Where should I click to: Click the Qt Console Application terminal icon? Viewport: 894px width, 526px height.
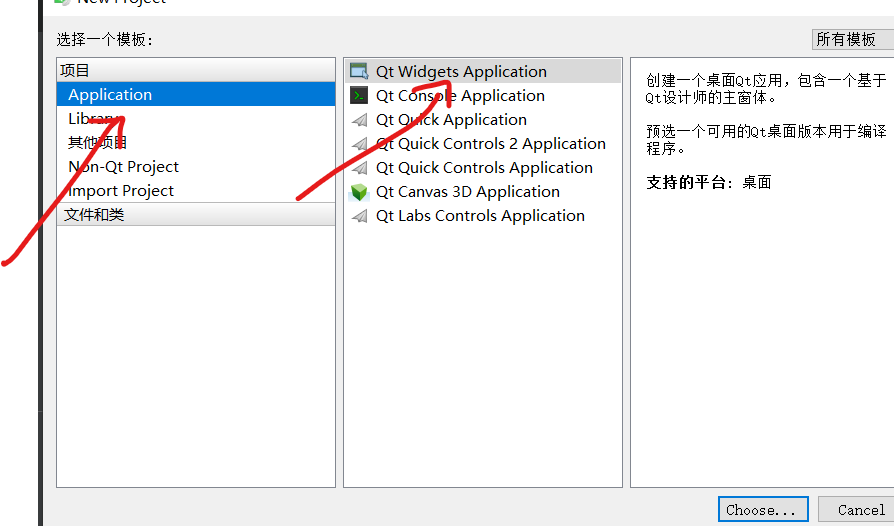[x=359, y=95]
